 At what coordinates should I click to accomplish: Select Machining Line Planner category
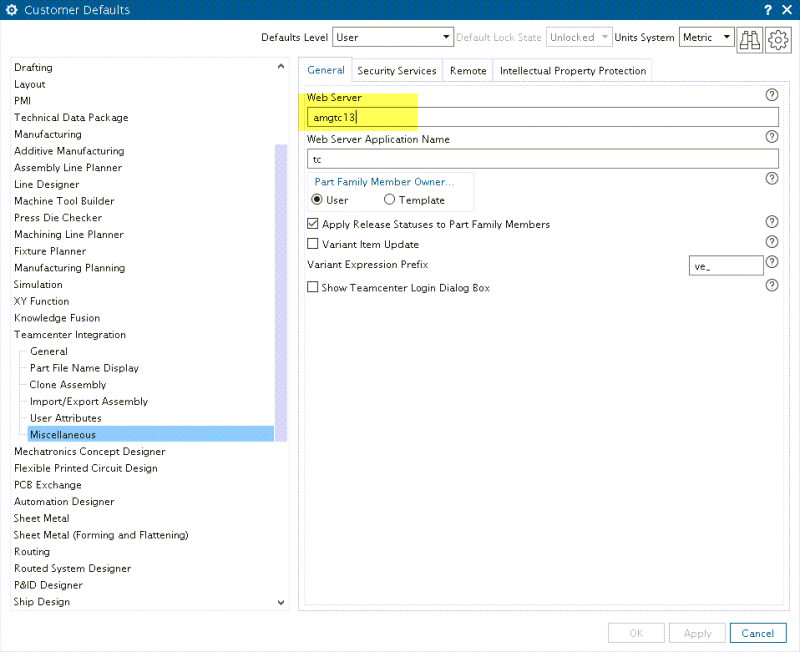click(x=68, y=235)
